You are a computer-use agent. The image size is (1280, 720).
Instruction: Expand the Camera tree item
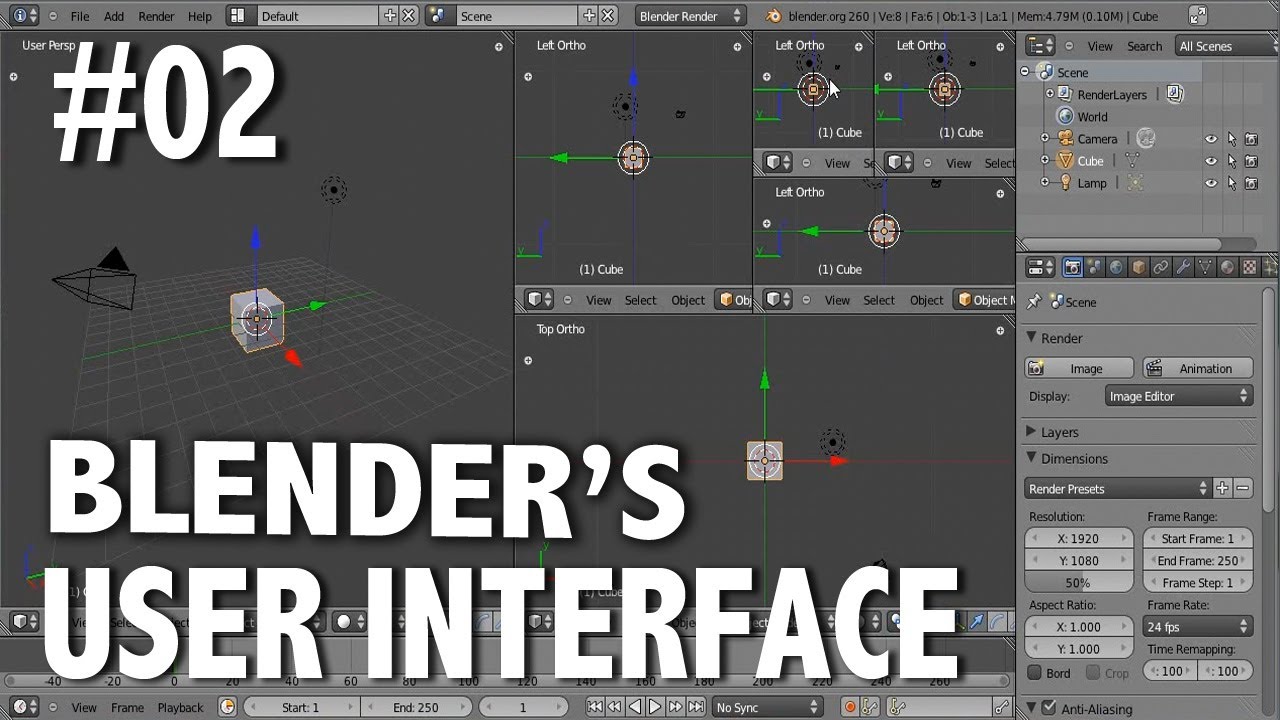pyautogui.click(x=1045, y=138)
